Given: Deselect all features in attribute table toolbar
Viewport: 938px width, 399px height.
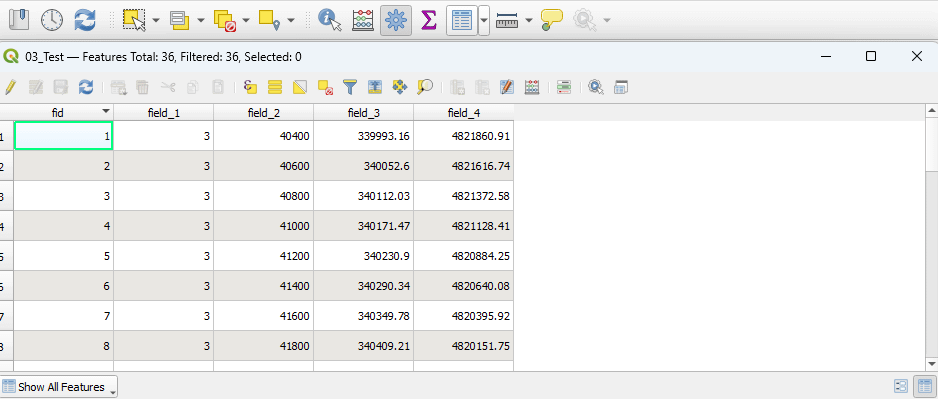Looking at the screenshot, I should 325,87.
